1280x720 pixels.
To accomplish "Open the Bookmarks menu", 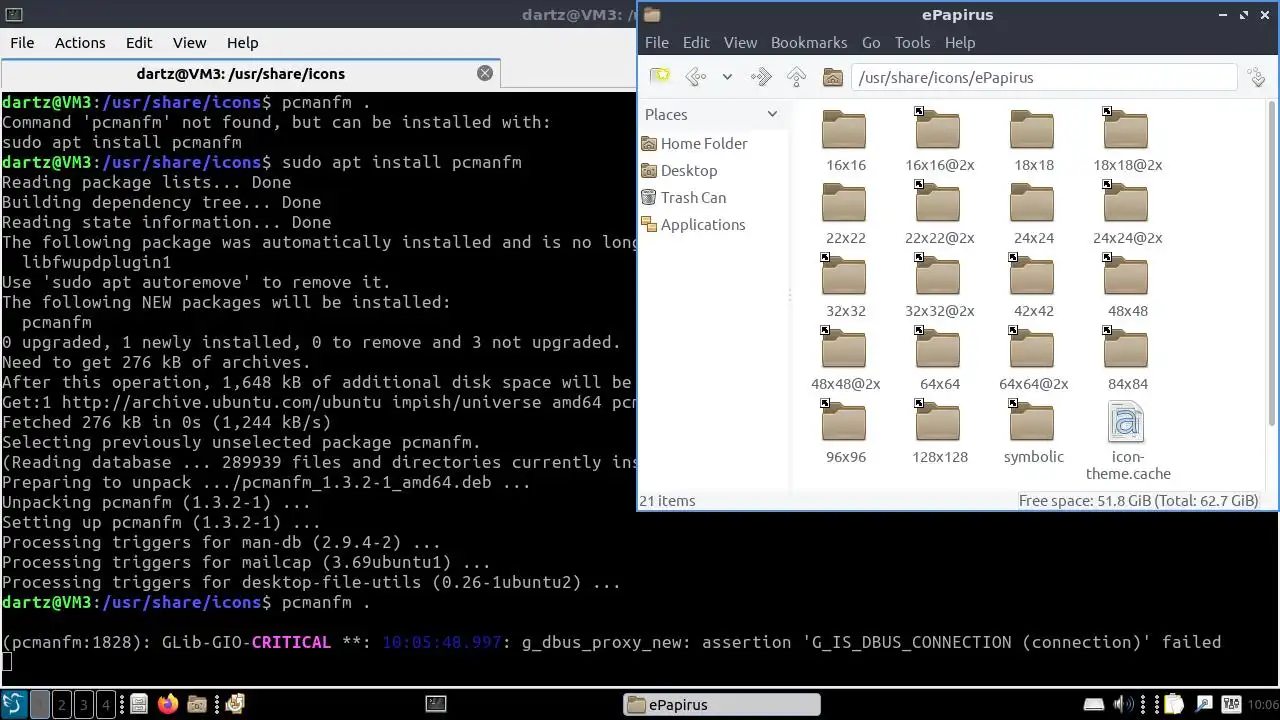I will (809, 43).
